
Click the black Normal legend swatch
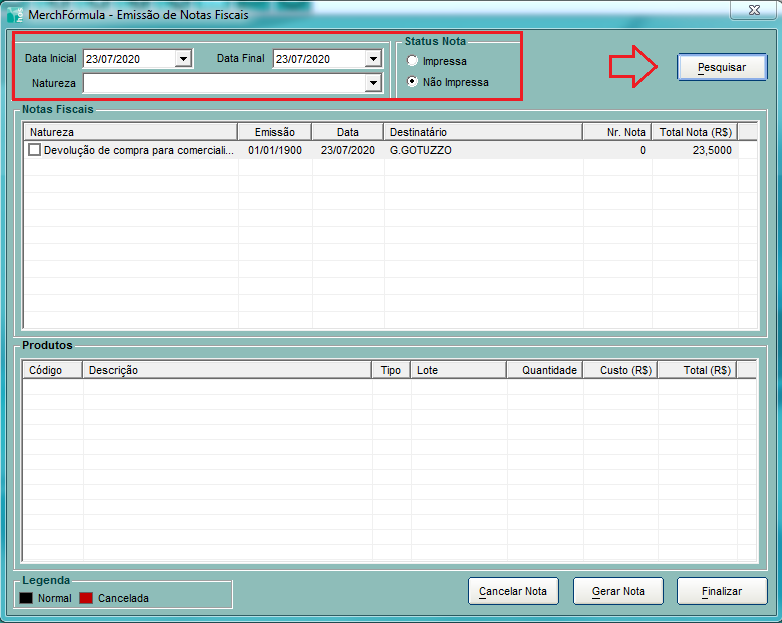pyautogui.click(x=26, y=598)
